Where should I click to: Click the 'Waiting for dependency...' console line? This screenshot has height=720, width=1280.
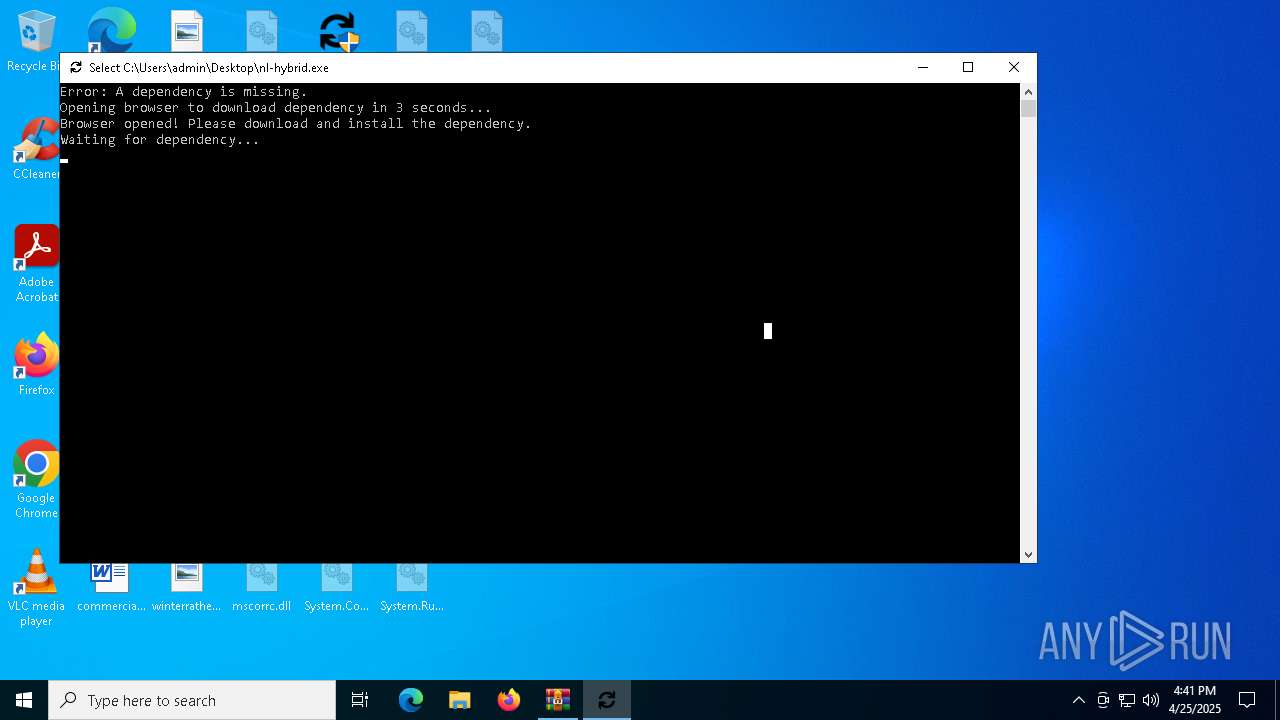tap(160, 140)
